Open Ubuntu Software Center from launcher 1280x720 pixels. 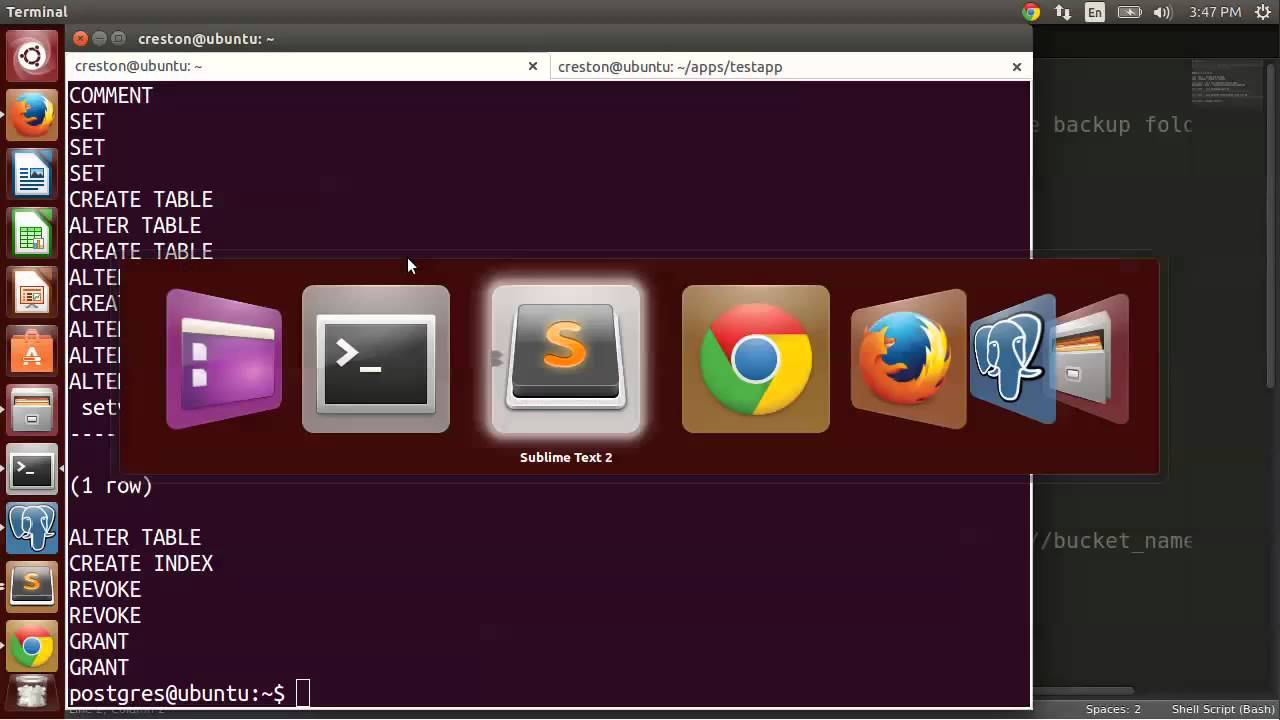tap(32, 352)
